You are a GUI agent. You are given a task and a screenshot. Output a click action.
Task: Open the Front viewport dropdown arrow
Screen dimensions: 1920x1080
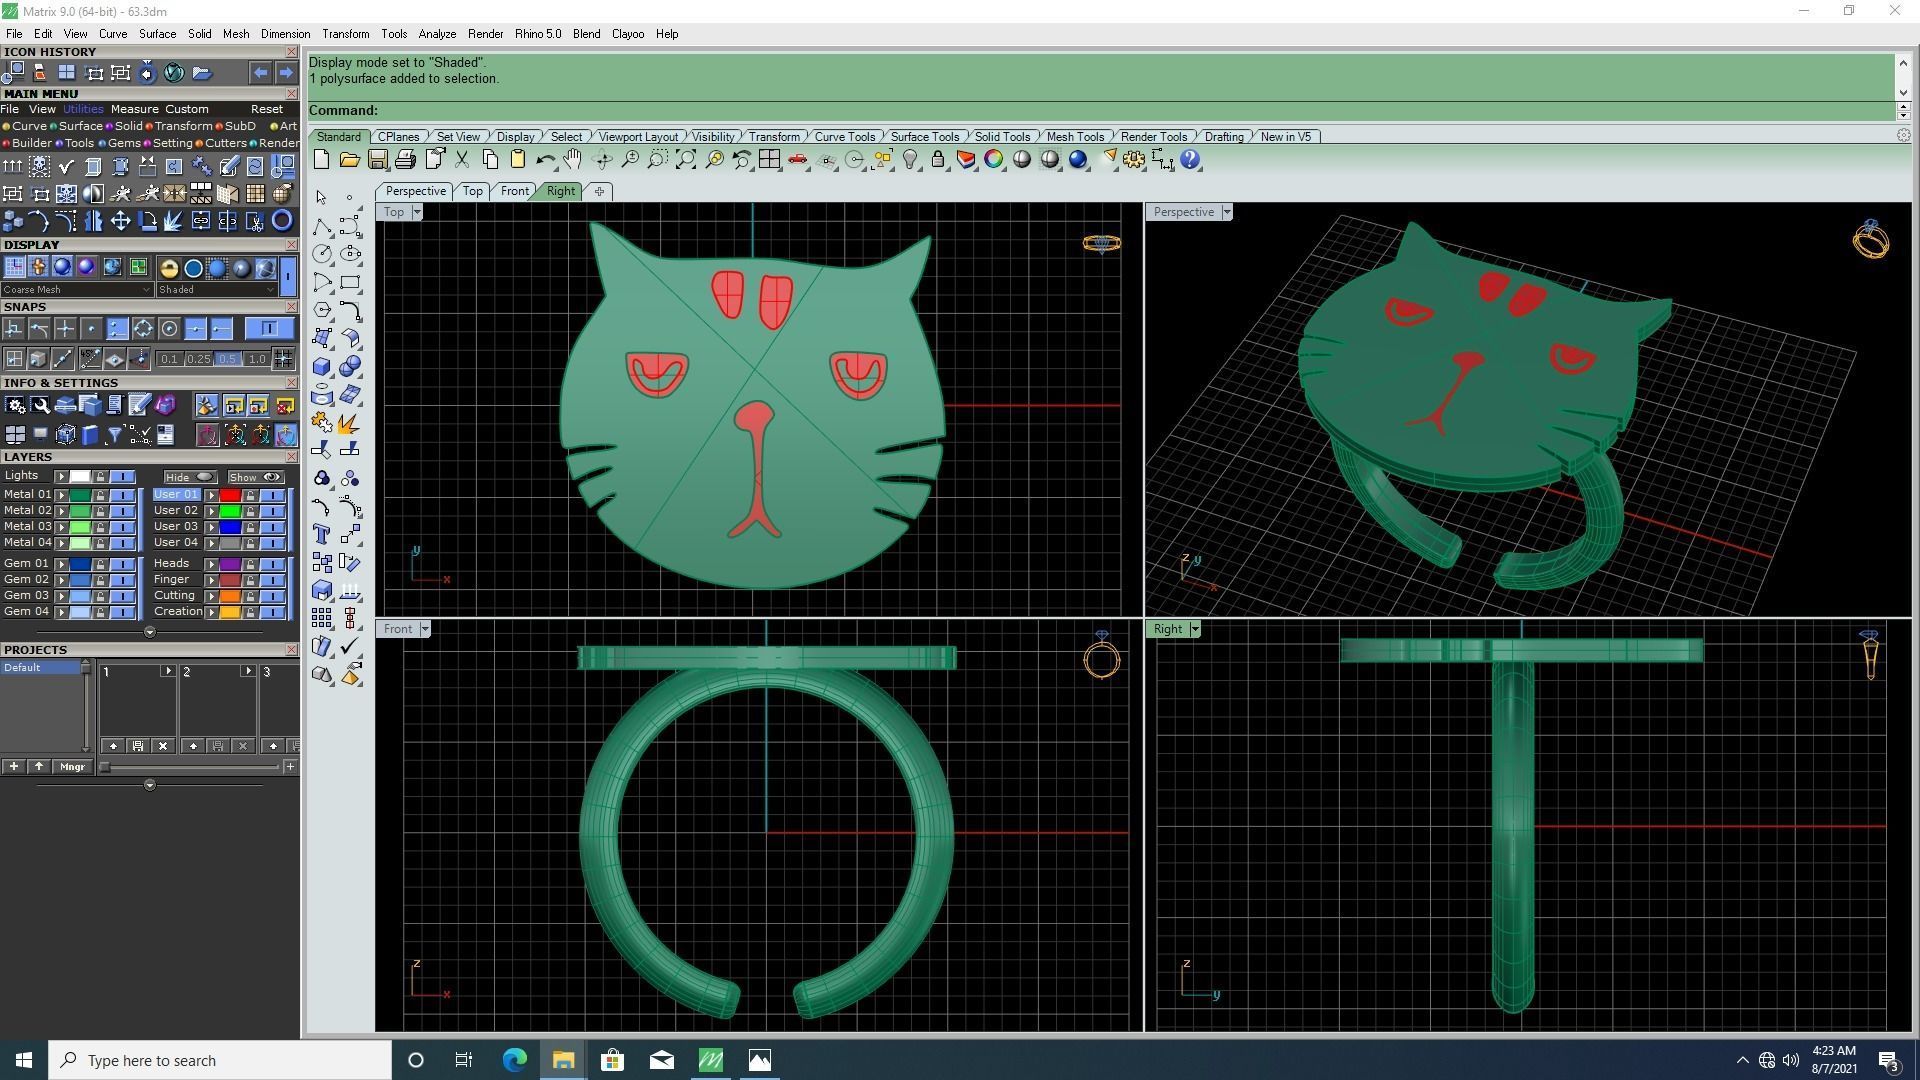[x=425, y=629]
